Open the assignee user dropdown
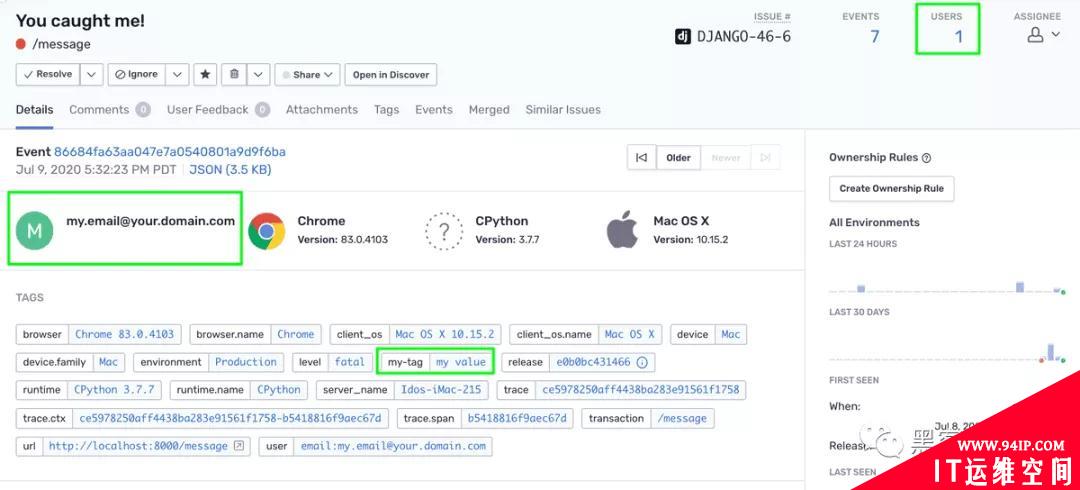The width and height of the screenshot is (1080, 490). tap(1043, 35)
